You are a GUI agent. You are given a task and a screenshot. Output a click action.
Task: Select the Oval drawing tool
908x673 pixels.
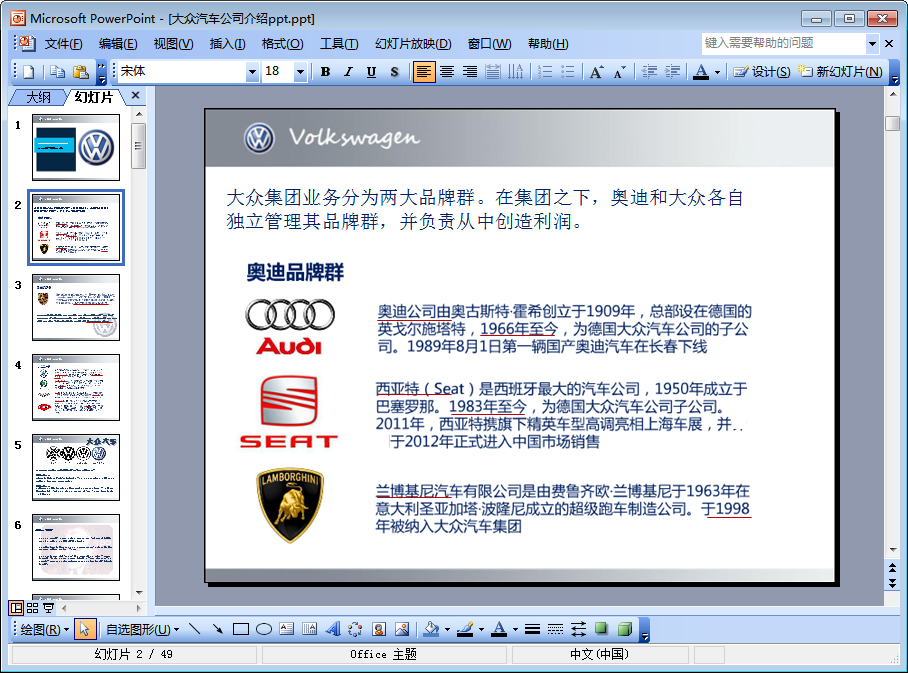[264, 629]
